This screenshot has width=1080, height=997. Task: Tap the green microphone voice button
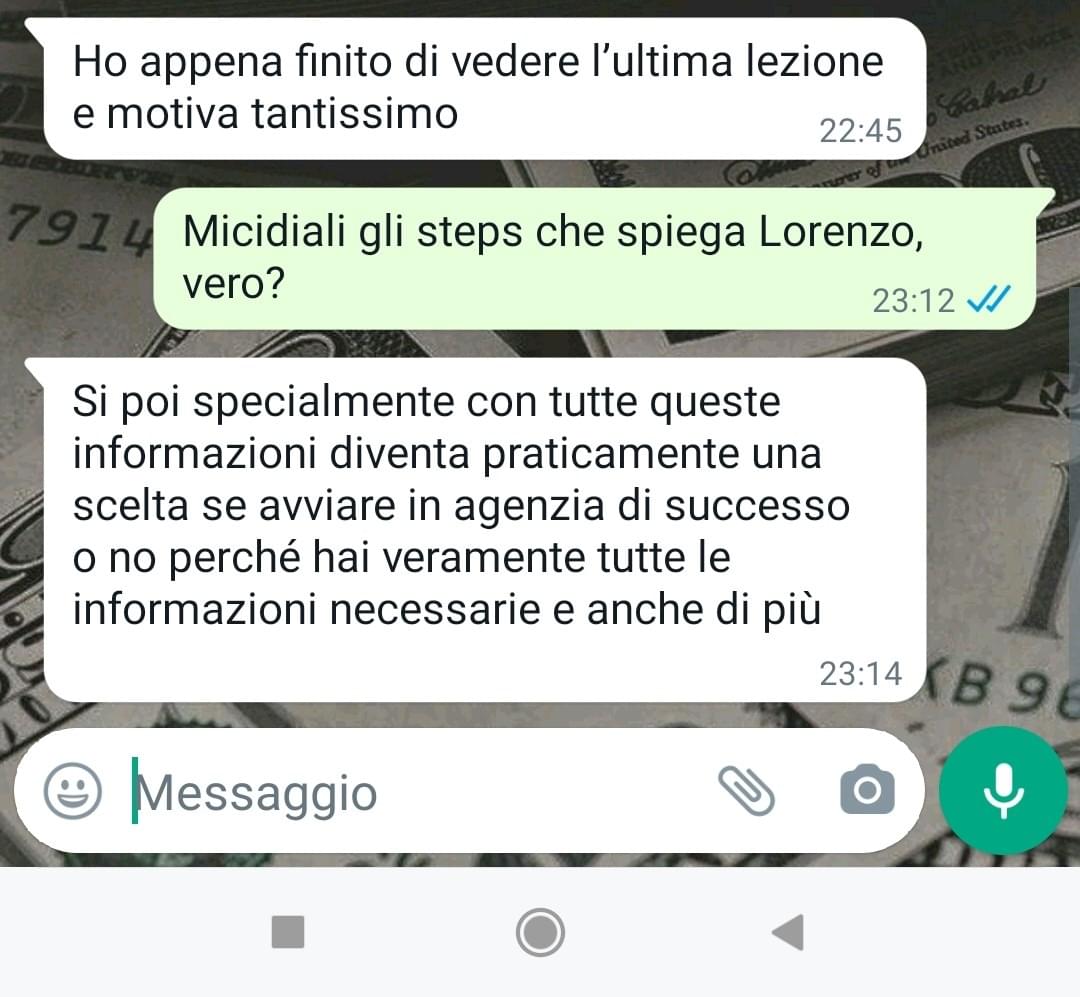click(x=1003, y=790)
